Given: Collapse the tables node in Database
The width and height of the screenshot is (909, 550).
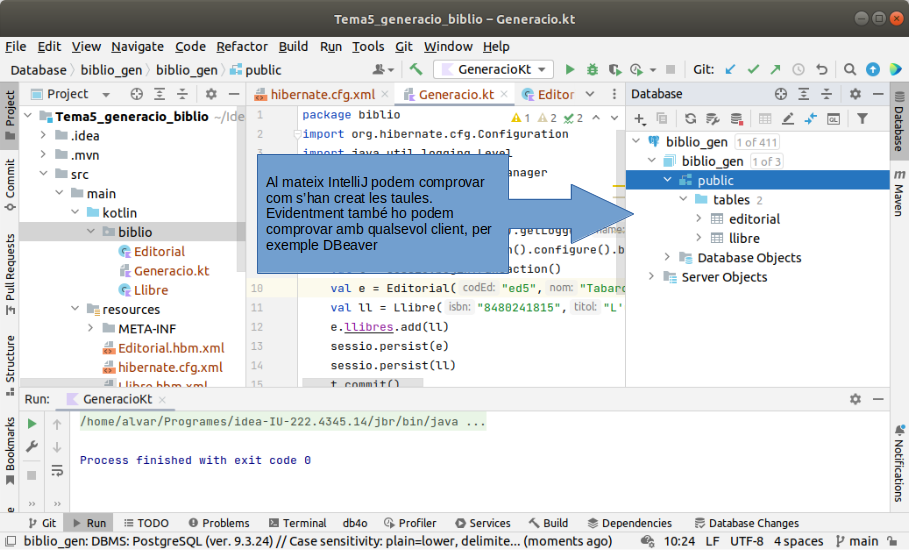Looking at the screenshot, I should [683, 199].
